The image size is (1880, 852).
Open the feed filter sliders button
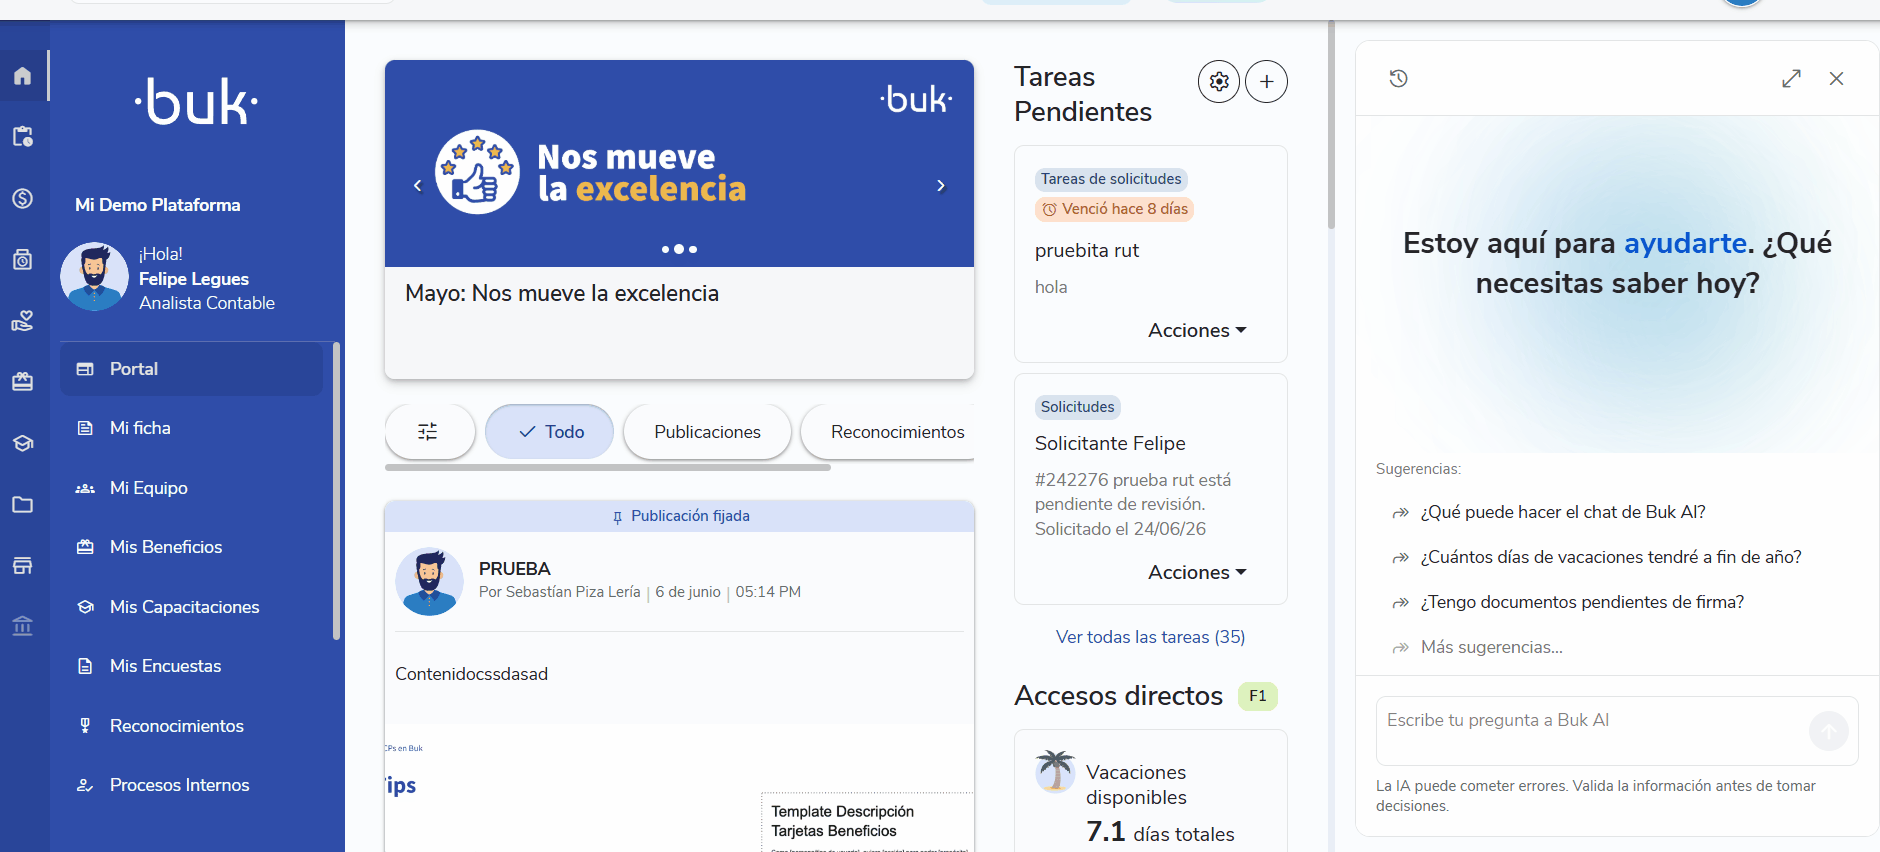(428, 432)
